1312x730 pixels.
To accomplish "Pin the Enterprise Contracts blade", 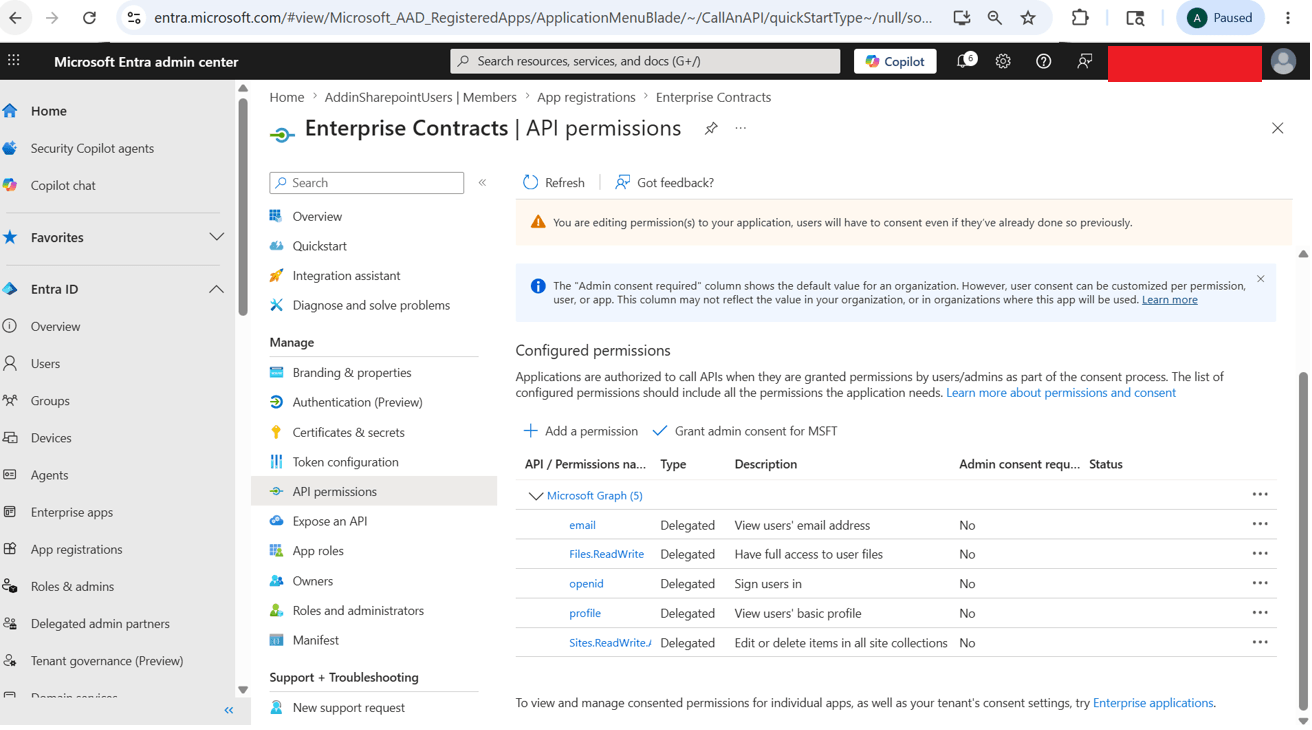I will (x=711, y=128).
